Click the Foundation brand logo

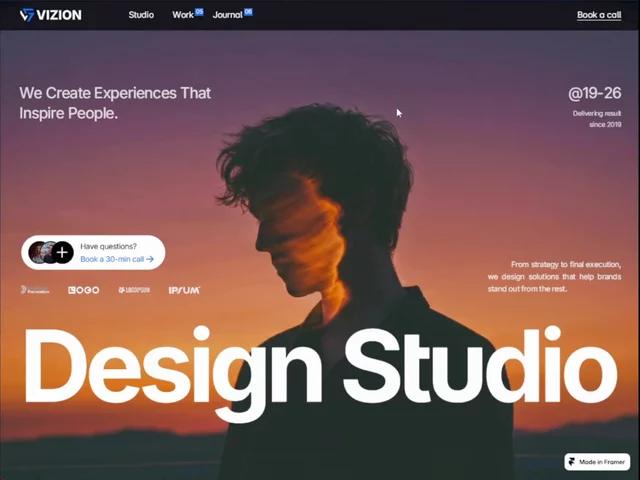pos(35,290)
